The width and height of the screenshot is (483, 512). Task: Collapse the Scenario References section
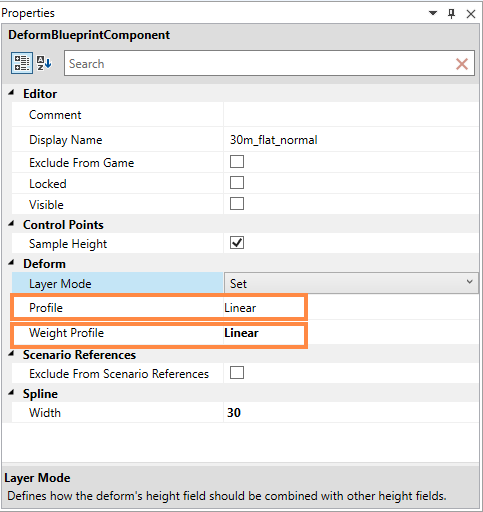[x=12, y=354]
